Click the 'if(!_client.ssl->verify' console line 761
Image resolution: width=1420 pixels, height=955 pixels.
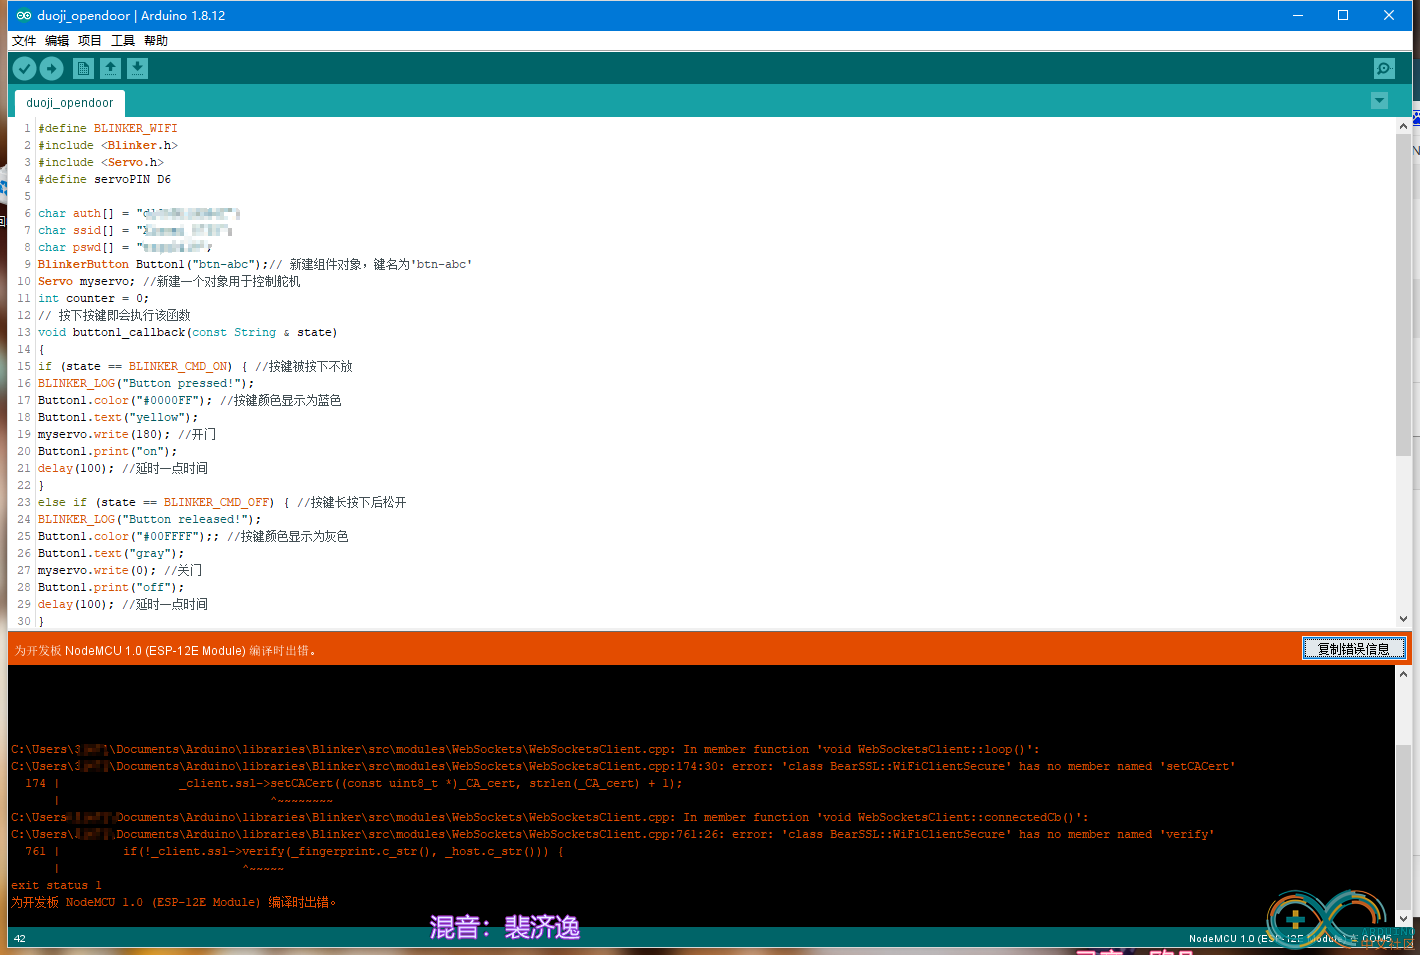tap(294, 851)
